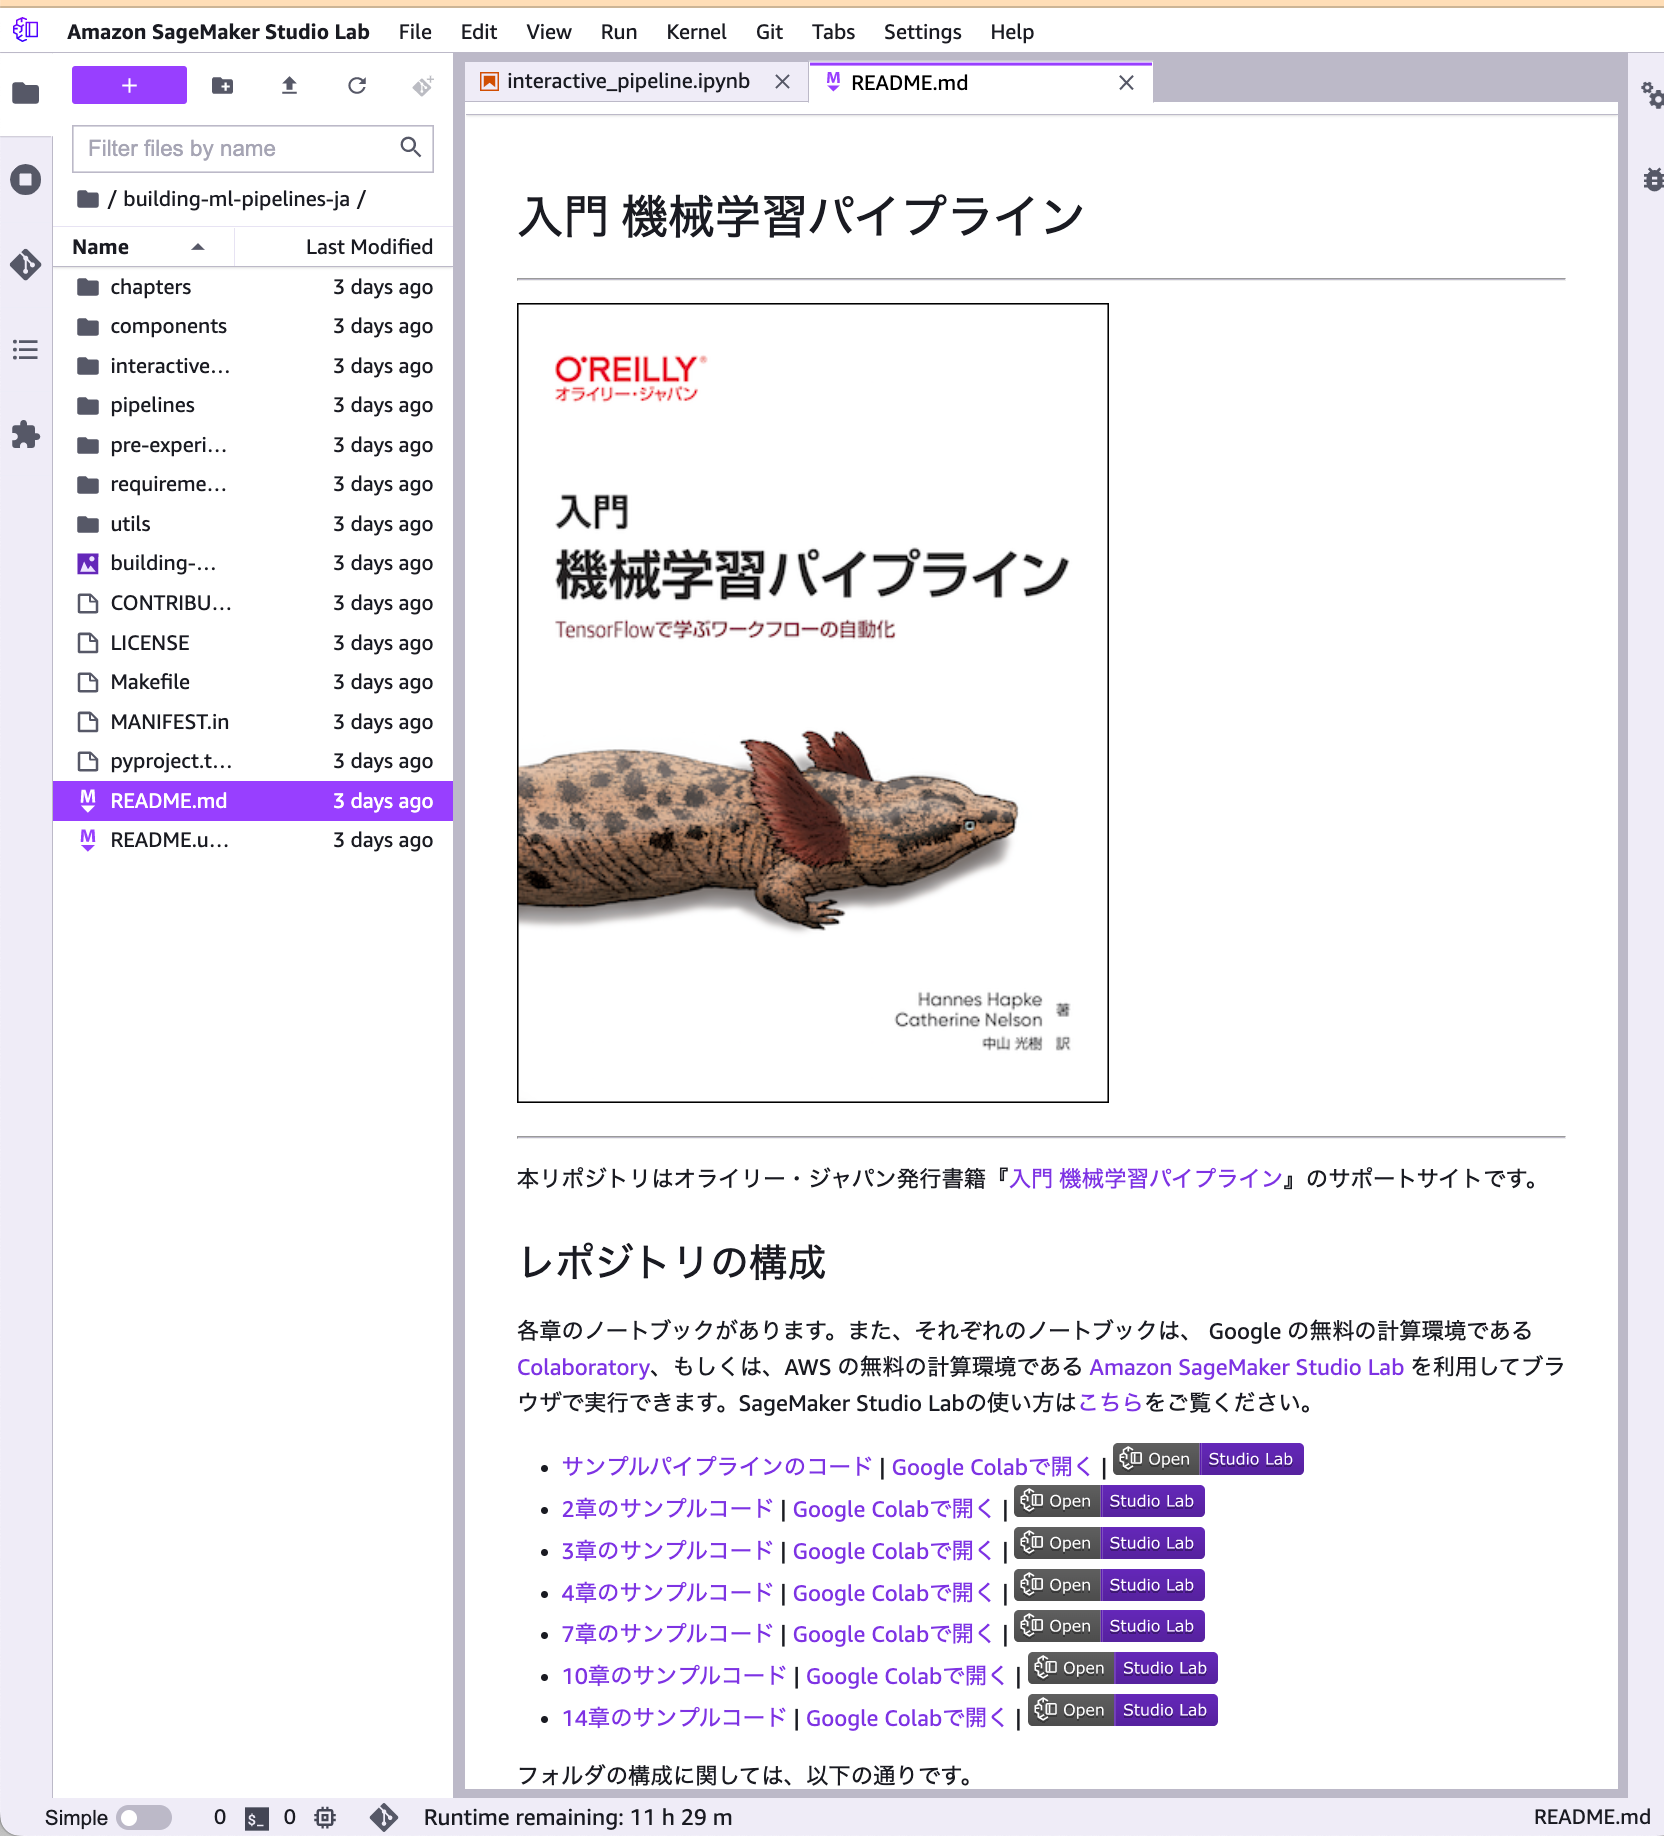Select the MANIFEST.in file
1664x1836 pixels.
pos(253,722)
